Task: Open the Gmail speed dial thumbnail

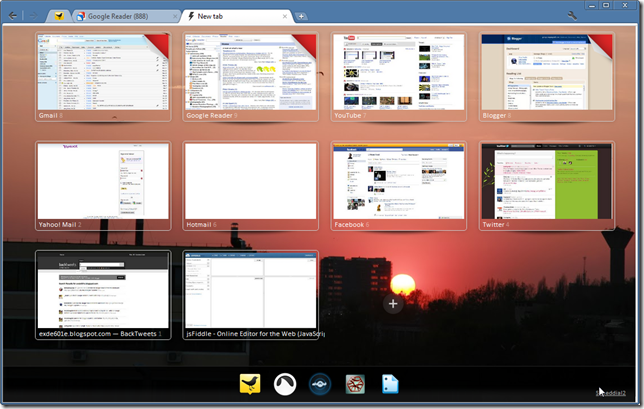Action: click(102, 72)
